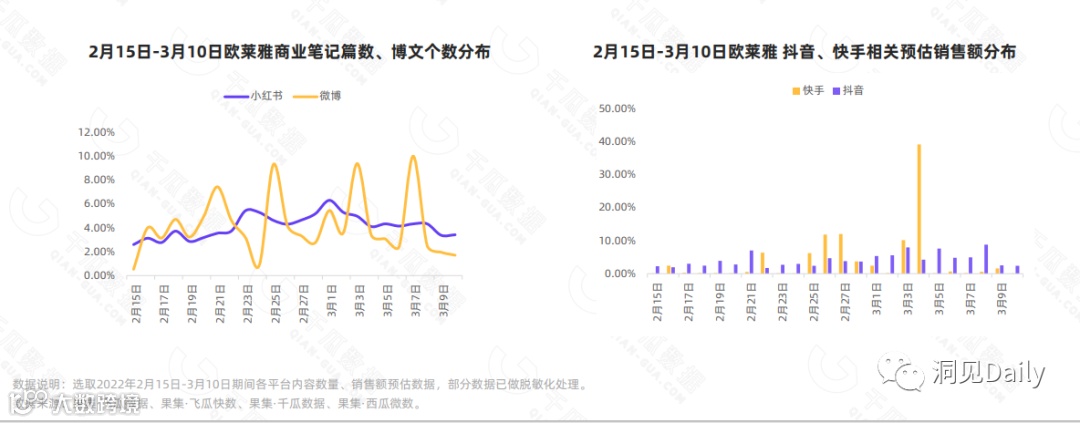Image resolution: width=1080 pixels, height=423 pixels.
Task: Click 2月19日 on the bar chart x-axis
Action: [720, 301]
